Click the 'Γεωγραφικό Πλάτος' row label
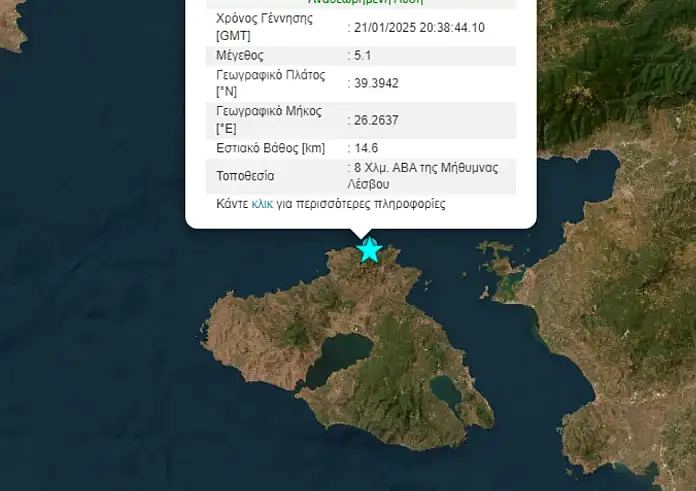696x491 pixels. 271,75
